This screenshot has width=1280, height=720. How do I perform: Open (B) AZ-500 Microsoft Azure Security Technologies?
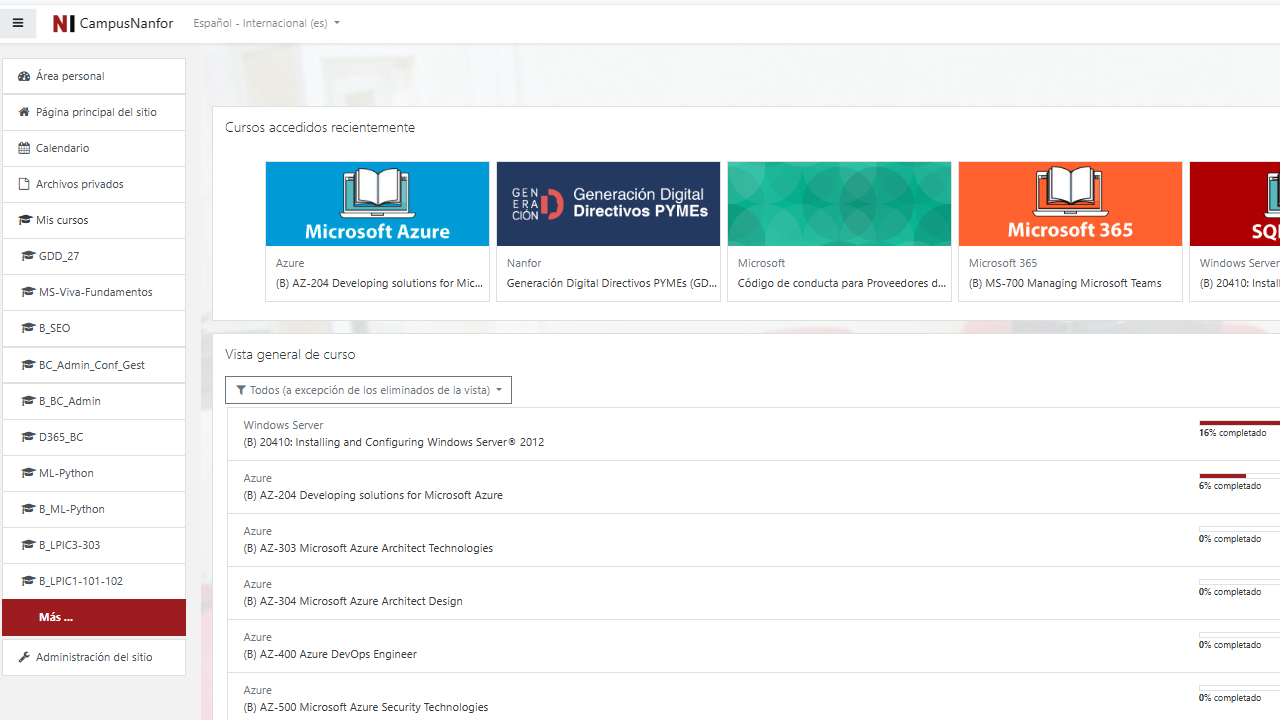pyautogui.click(x=366, y=707)
